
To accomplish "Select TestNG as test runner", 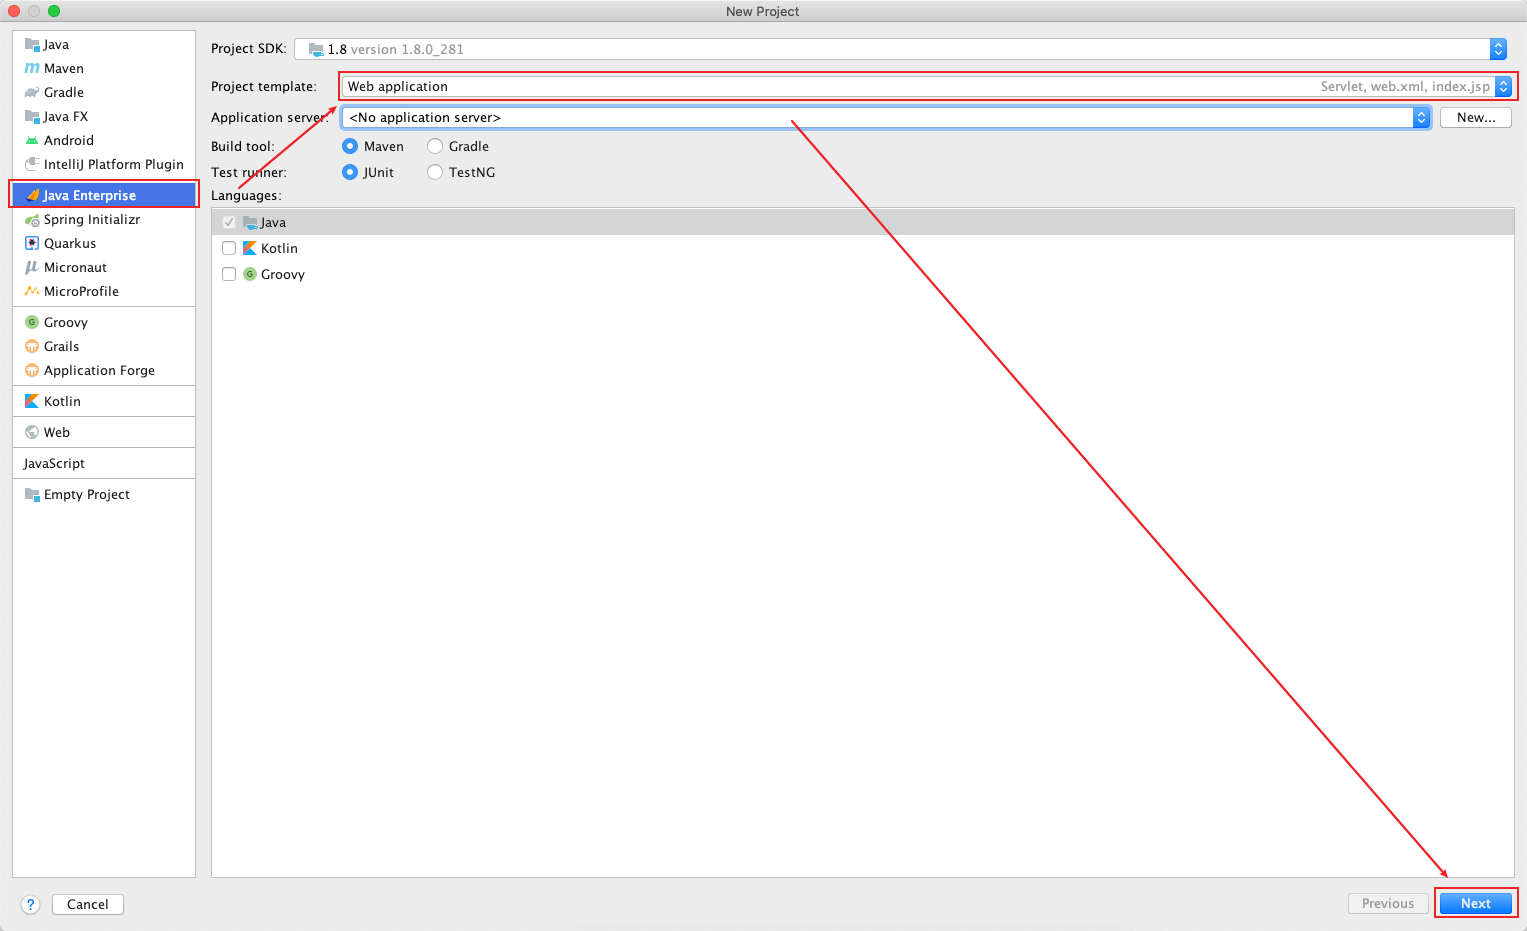I will 435,172.
